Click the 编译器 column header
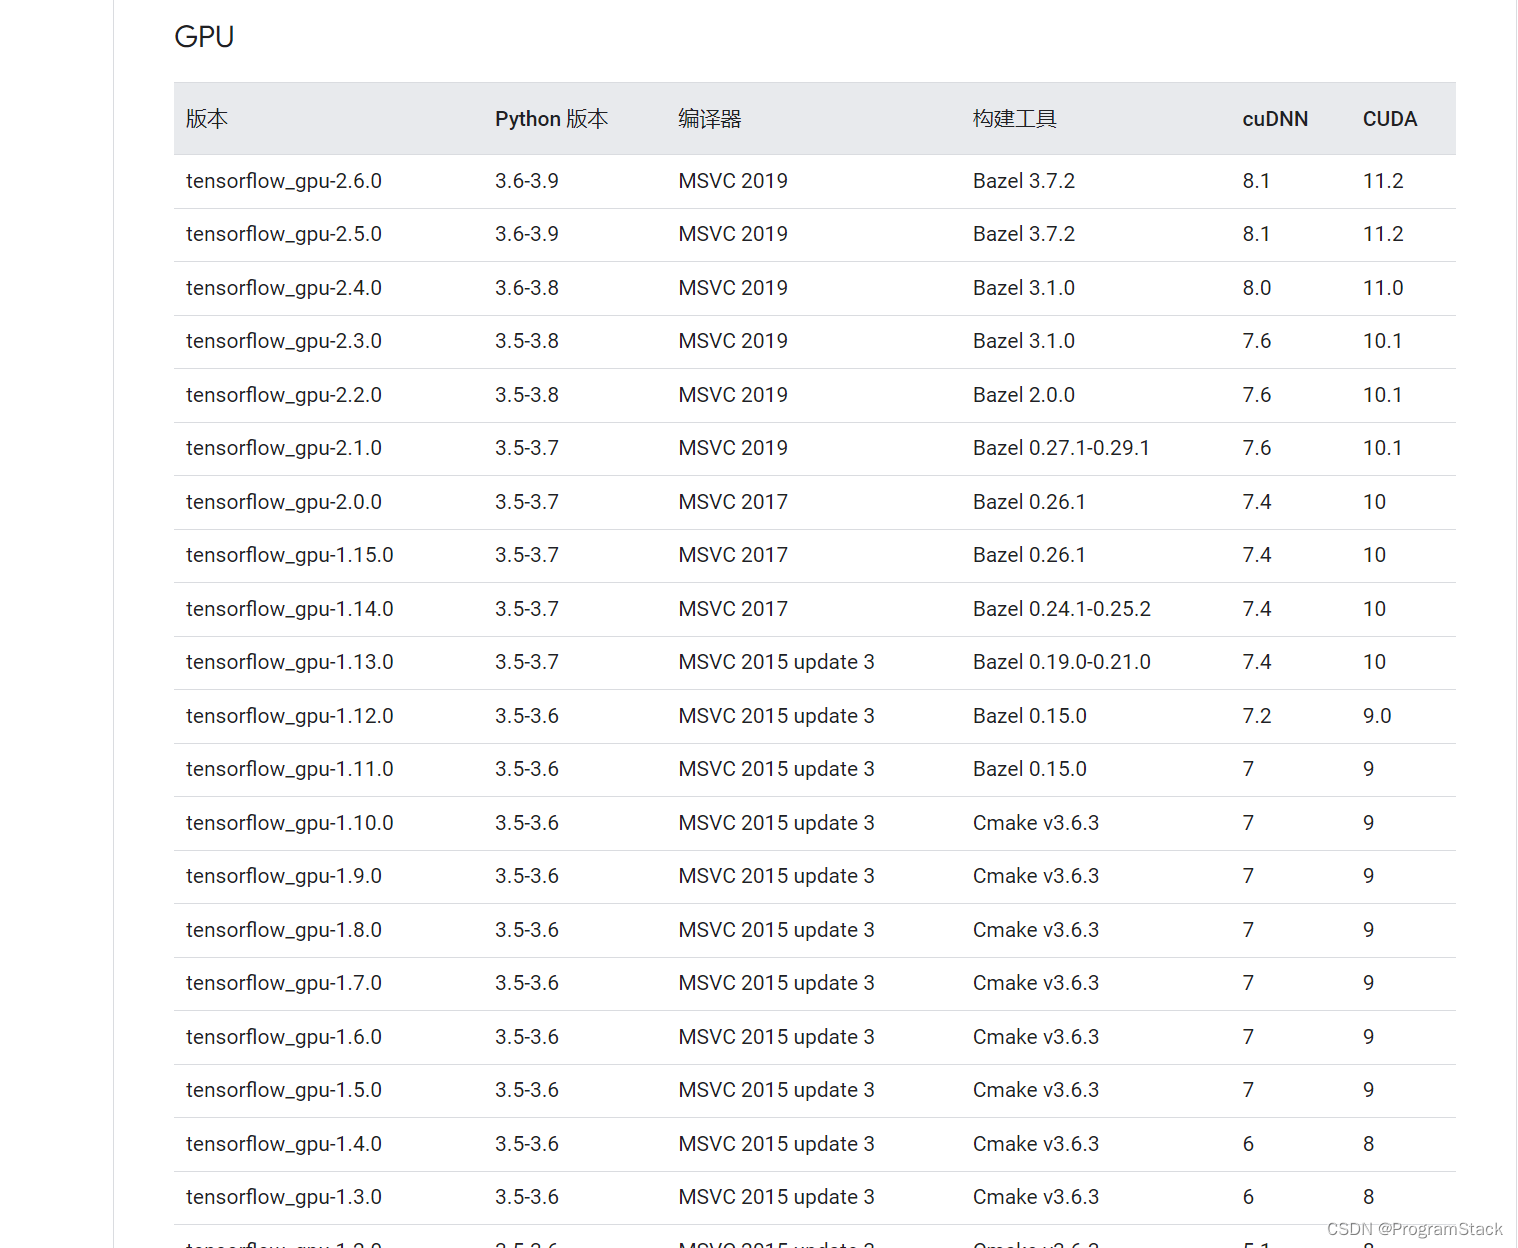Image resolution: width=1518 pixels, height=1248 pixels. click(x=710, y=119)
